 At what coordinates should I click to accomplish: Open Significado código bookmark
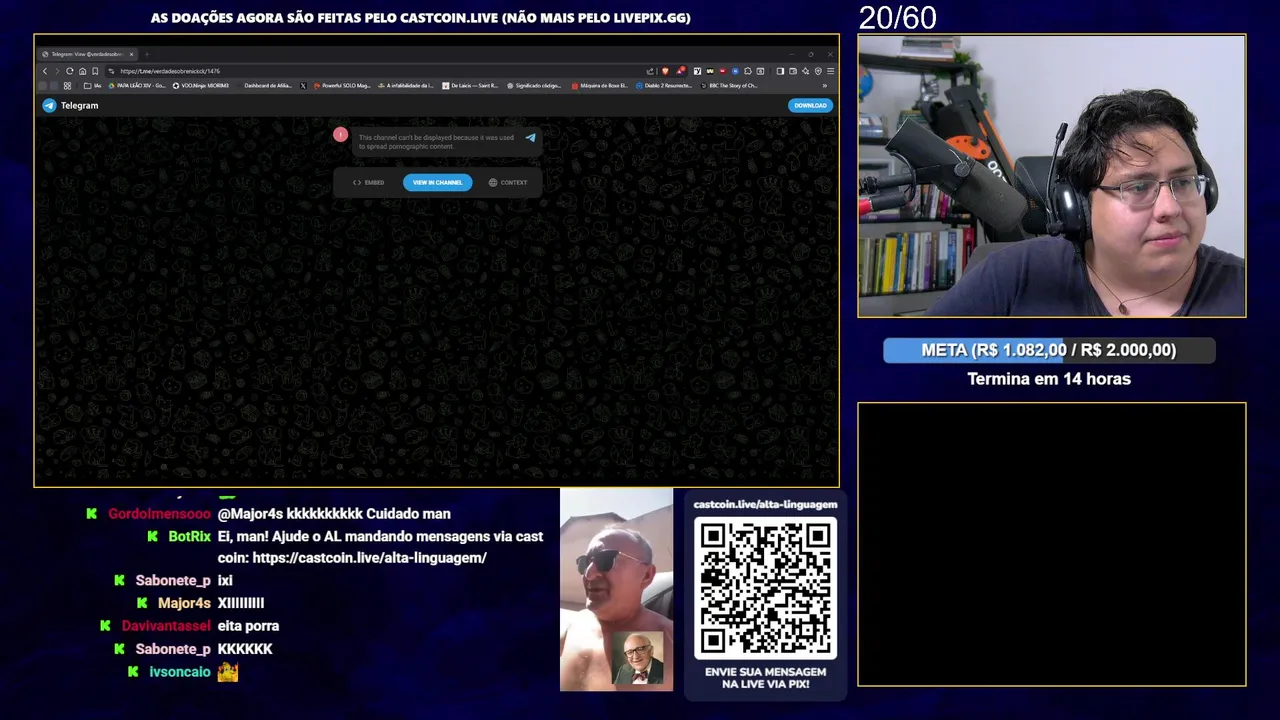(x=535, y=86)
